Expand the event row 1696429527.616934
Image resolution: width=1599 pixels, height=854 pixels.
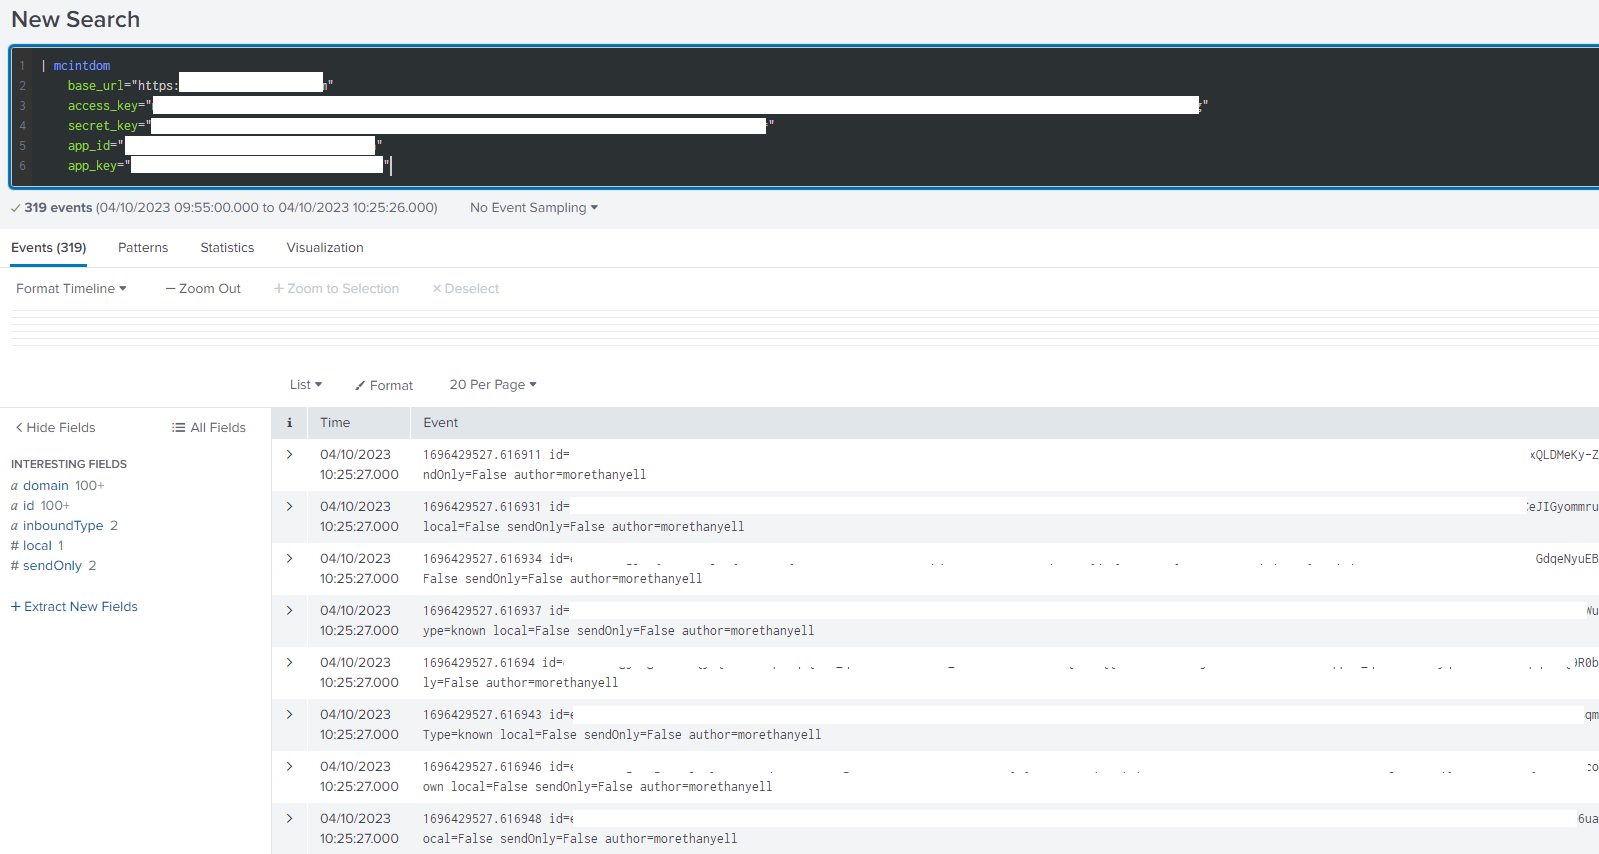pyautogui.click(x=290, y=558)
